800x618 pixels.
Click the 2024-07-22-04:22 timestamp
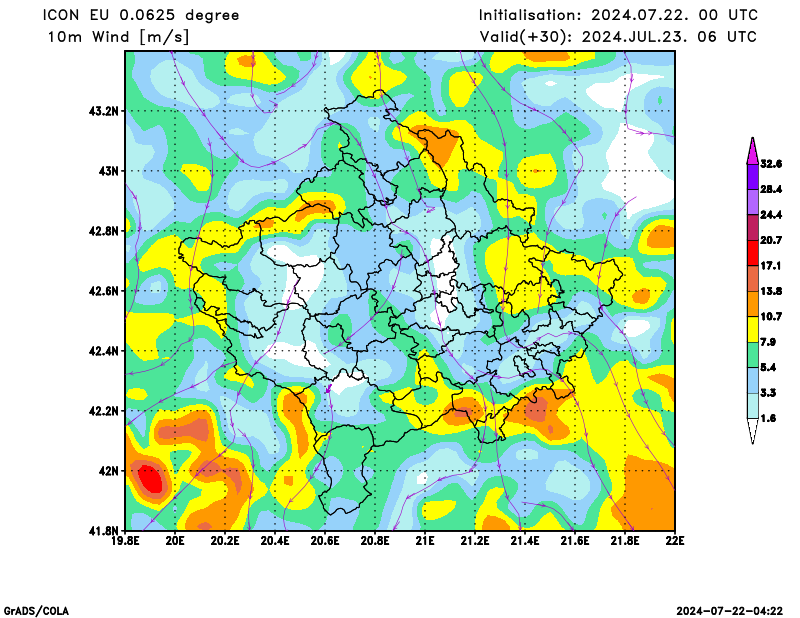click(730, 611)
